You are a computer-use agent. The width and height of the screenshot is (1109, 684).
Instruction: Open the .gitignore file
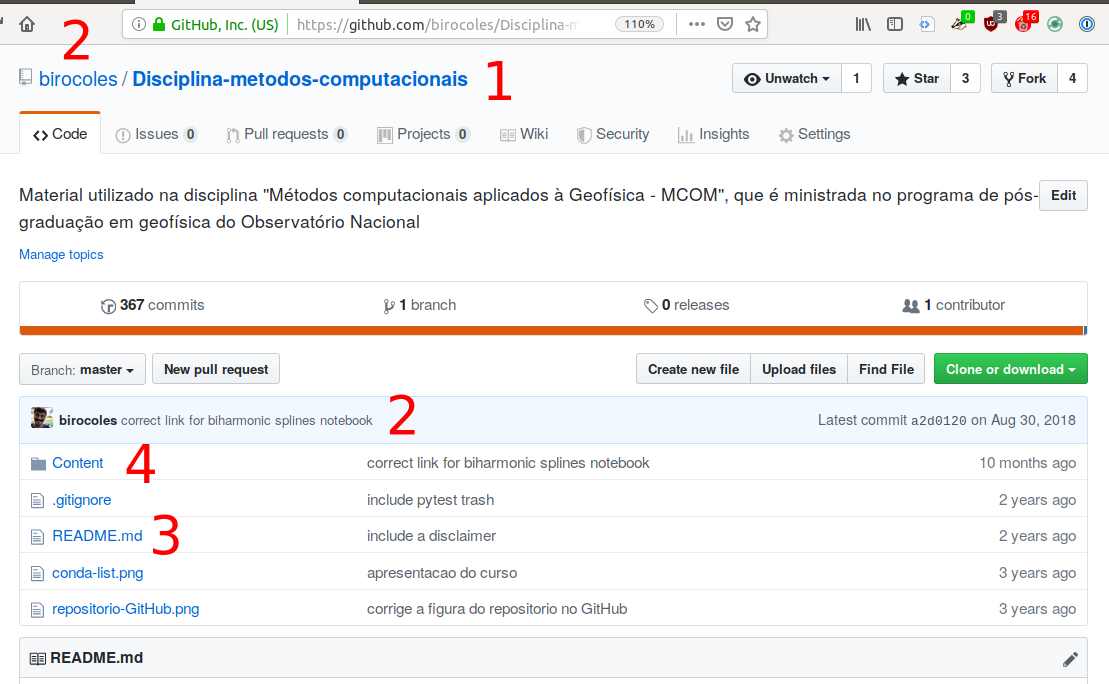tap(81, 500)
